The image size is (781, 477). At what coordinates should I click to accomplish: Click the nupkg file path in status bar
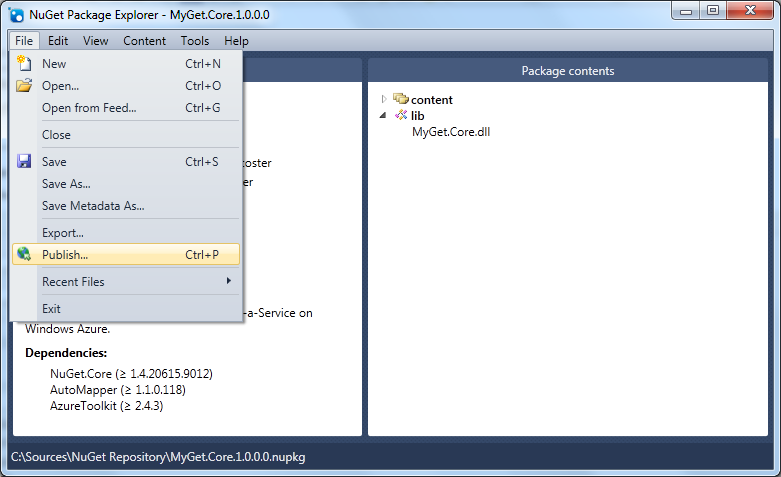158,457
